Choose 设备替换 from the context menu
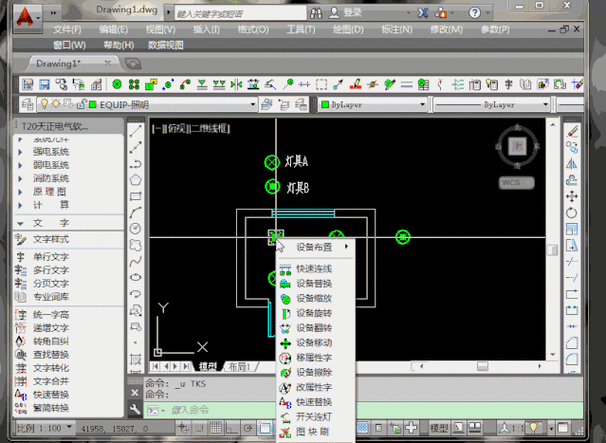The height and width of the screenshot is (443, 606). point(315,283)
